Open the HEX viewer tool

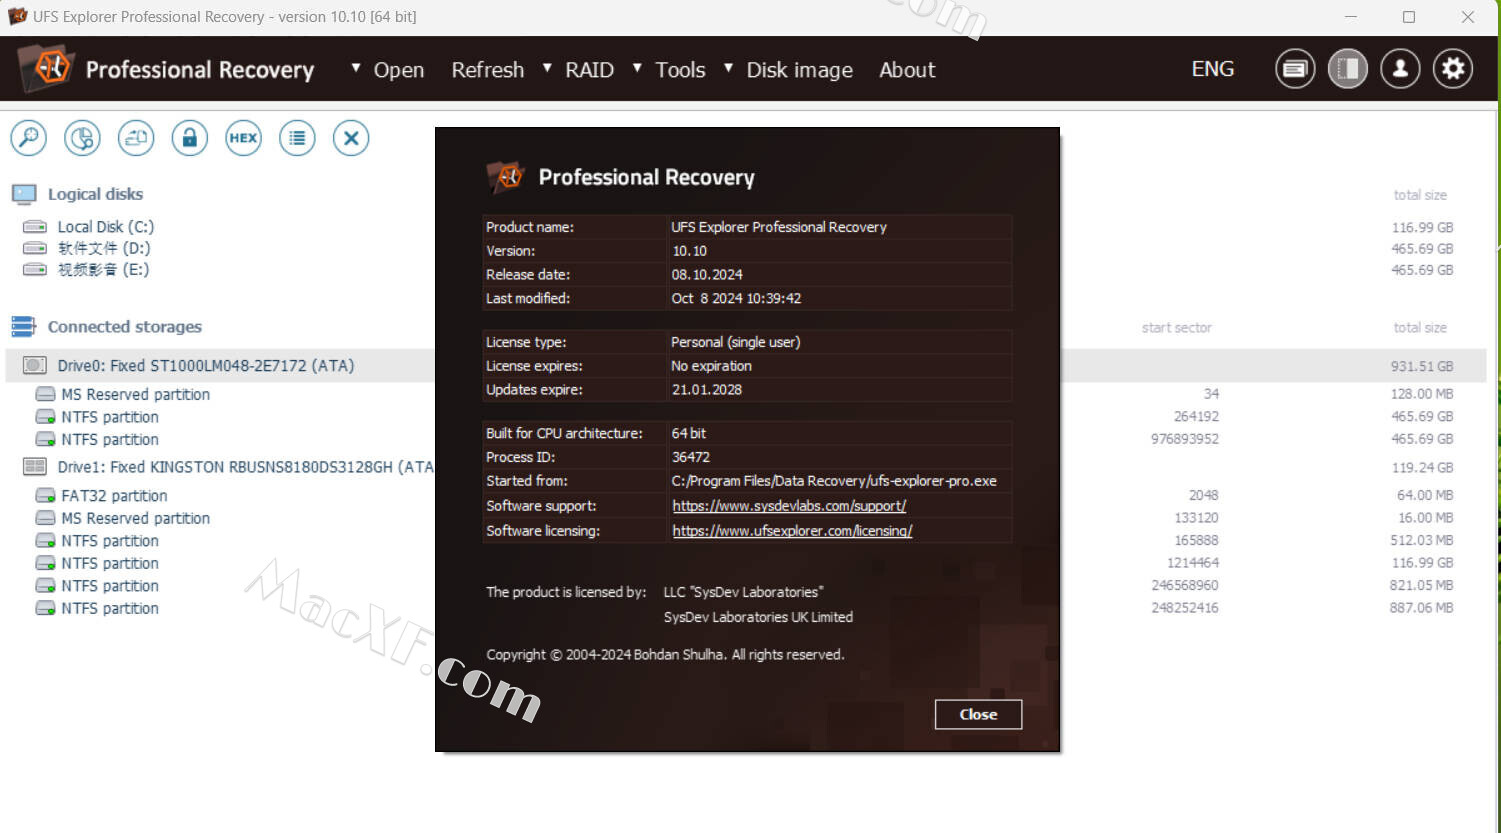pos(243,138)
